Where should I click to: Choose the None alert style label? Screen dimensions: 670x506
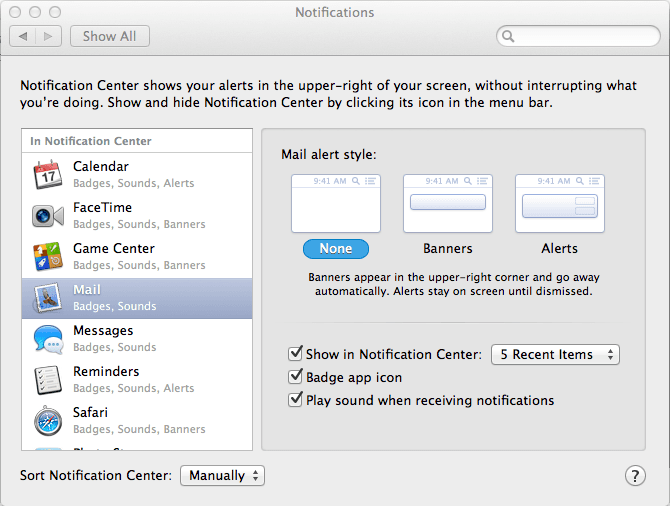point(336,249)
